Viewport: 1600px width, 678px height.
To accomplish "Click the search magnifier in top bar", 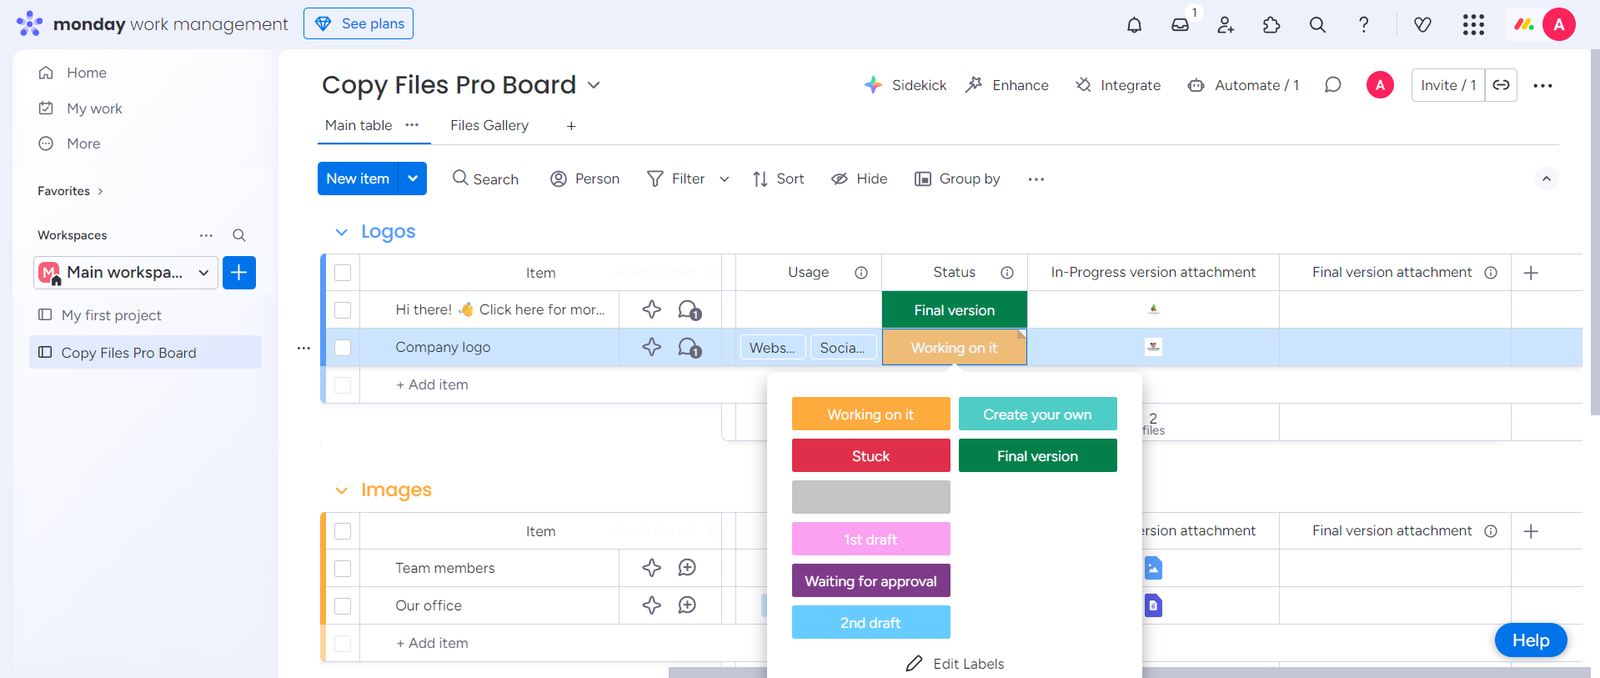I will (x=1318, y=25).
